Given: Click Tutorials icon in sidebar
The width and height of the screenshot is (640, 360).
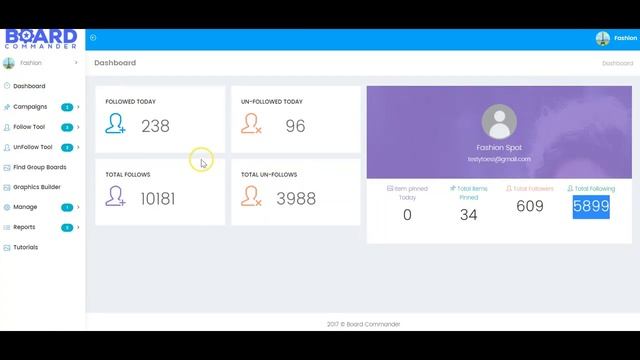Looking at the screenshot, I should (x=7, y=248).
